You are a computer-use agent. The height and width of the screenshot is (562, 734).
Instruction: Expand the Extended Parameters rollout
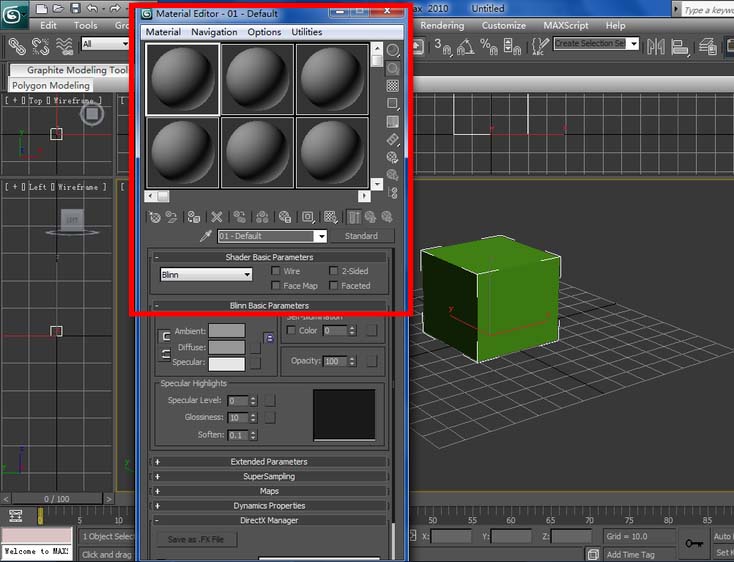(269, 462)
